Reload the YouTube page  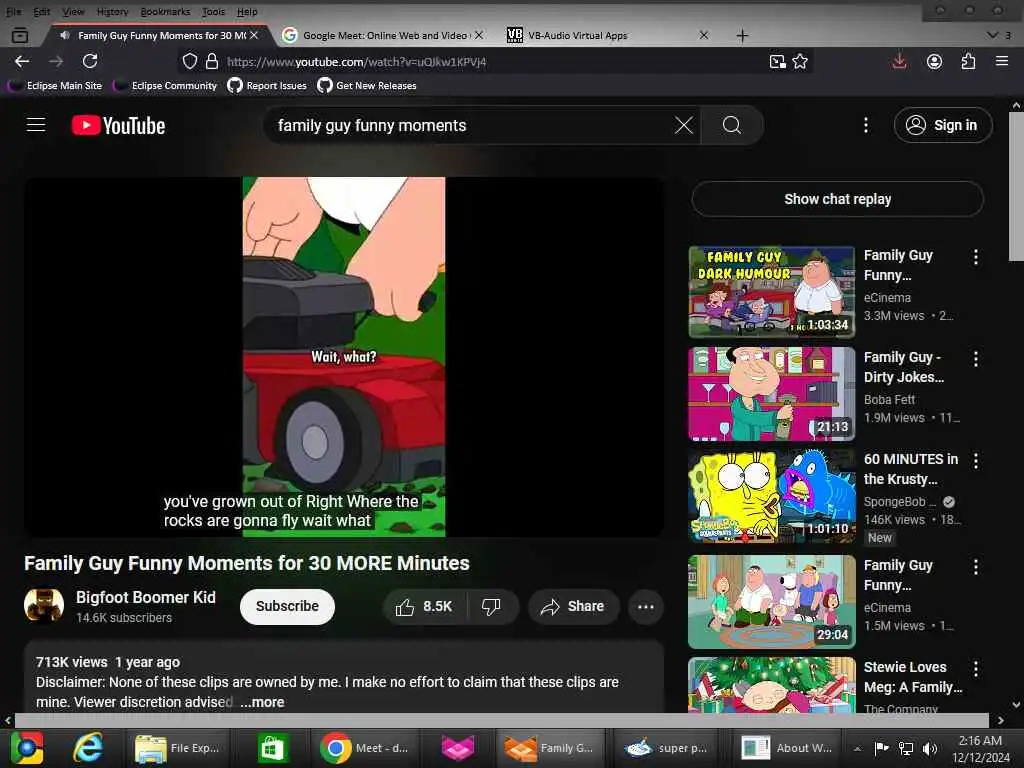90,61
